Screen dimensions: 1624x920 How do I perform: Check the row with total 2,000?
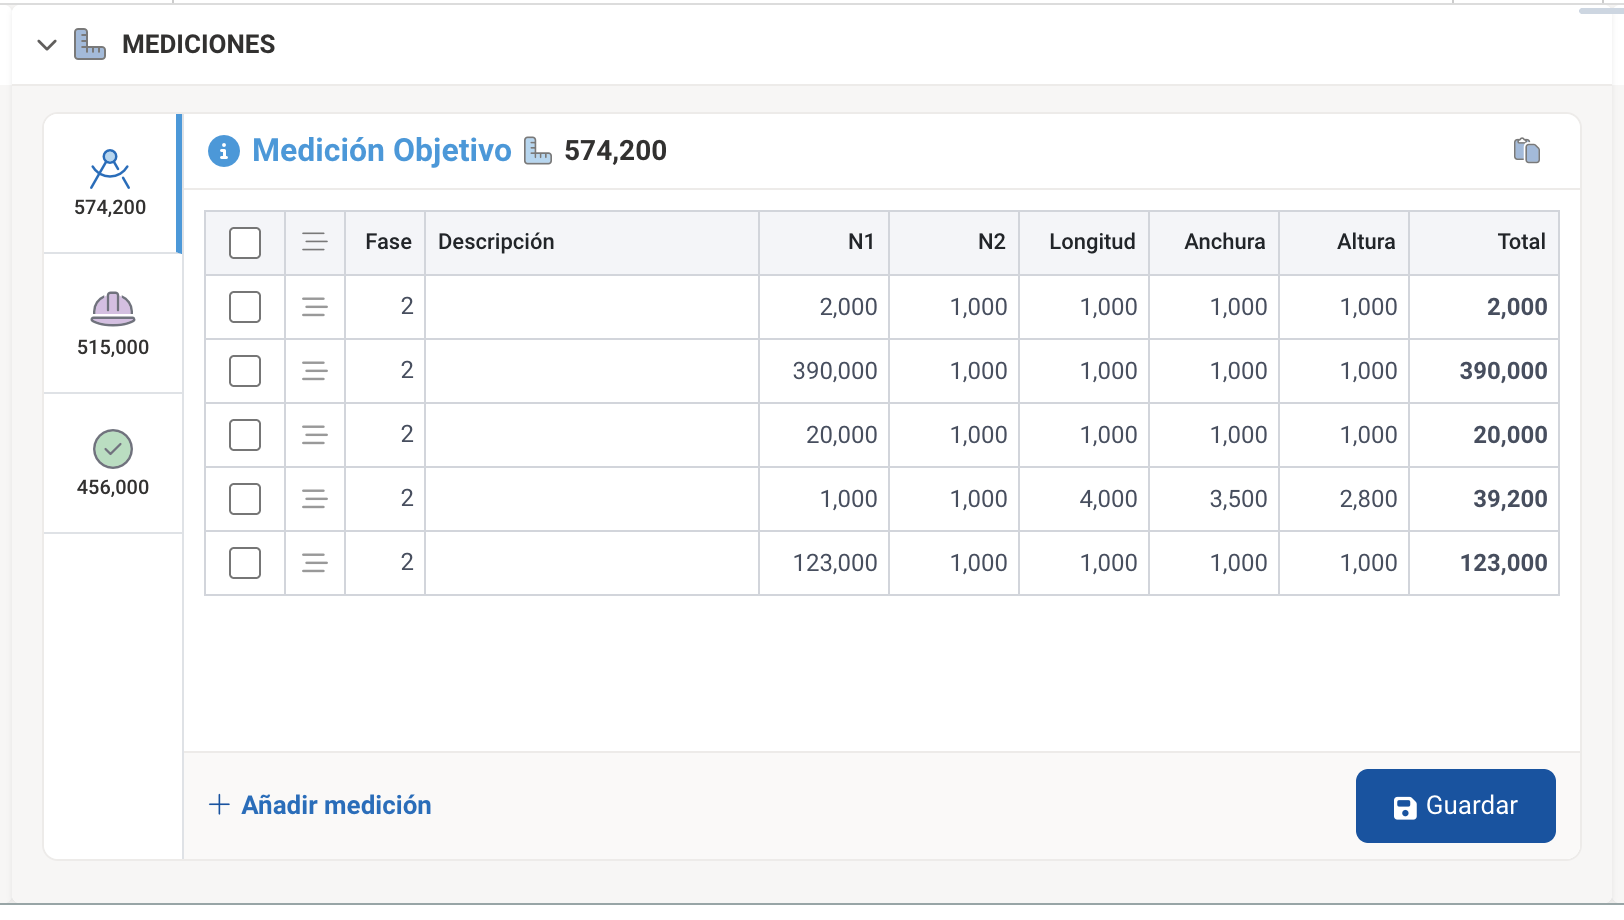pyautogui.click(x=245, y=307)
